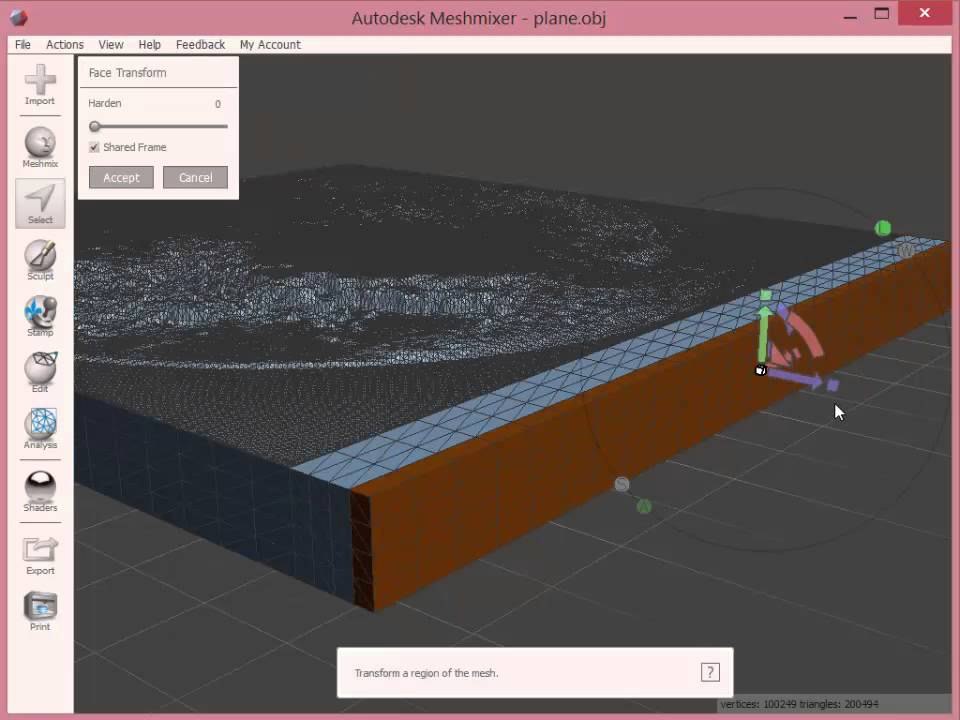Open the File menu

23,45
